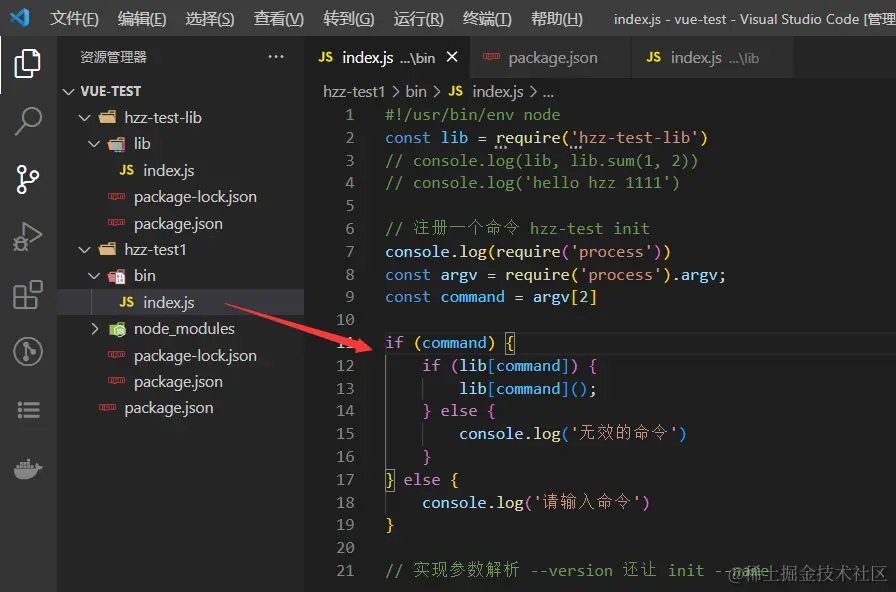896x592 pixels.
Task: Click the npm icon on package.json tab
Action: pyautogui.click(x=491, y=57)
